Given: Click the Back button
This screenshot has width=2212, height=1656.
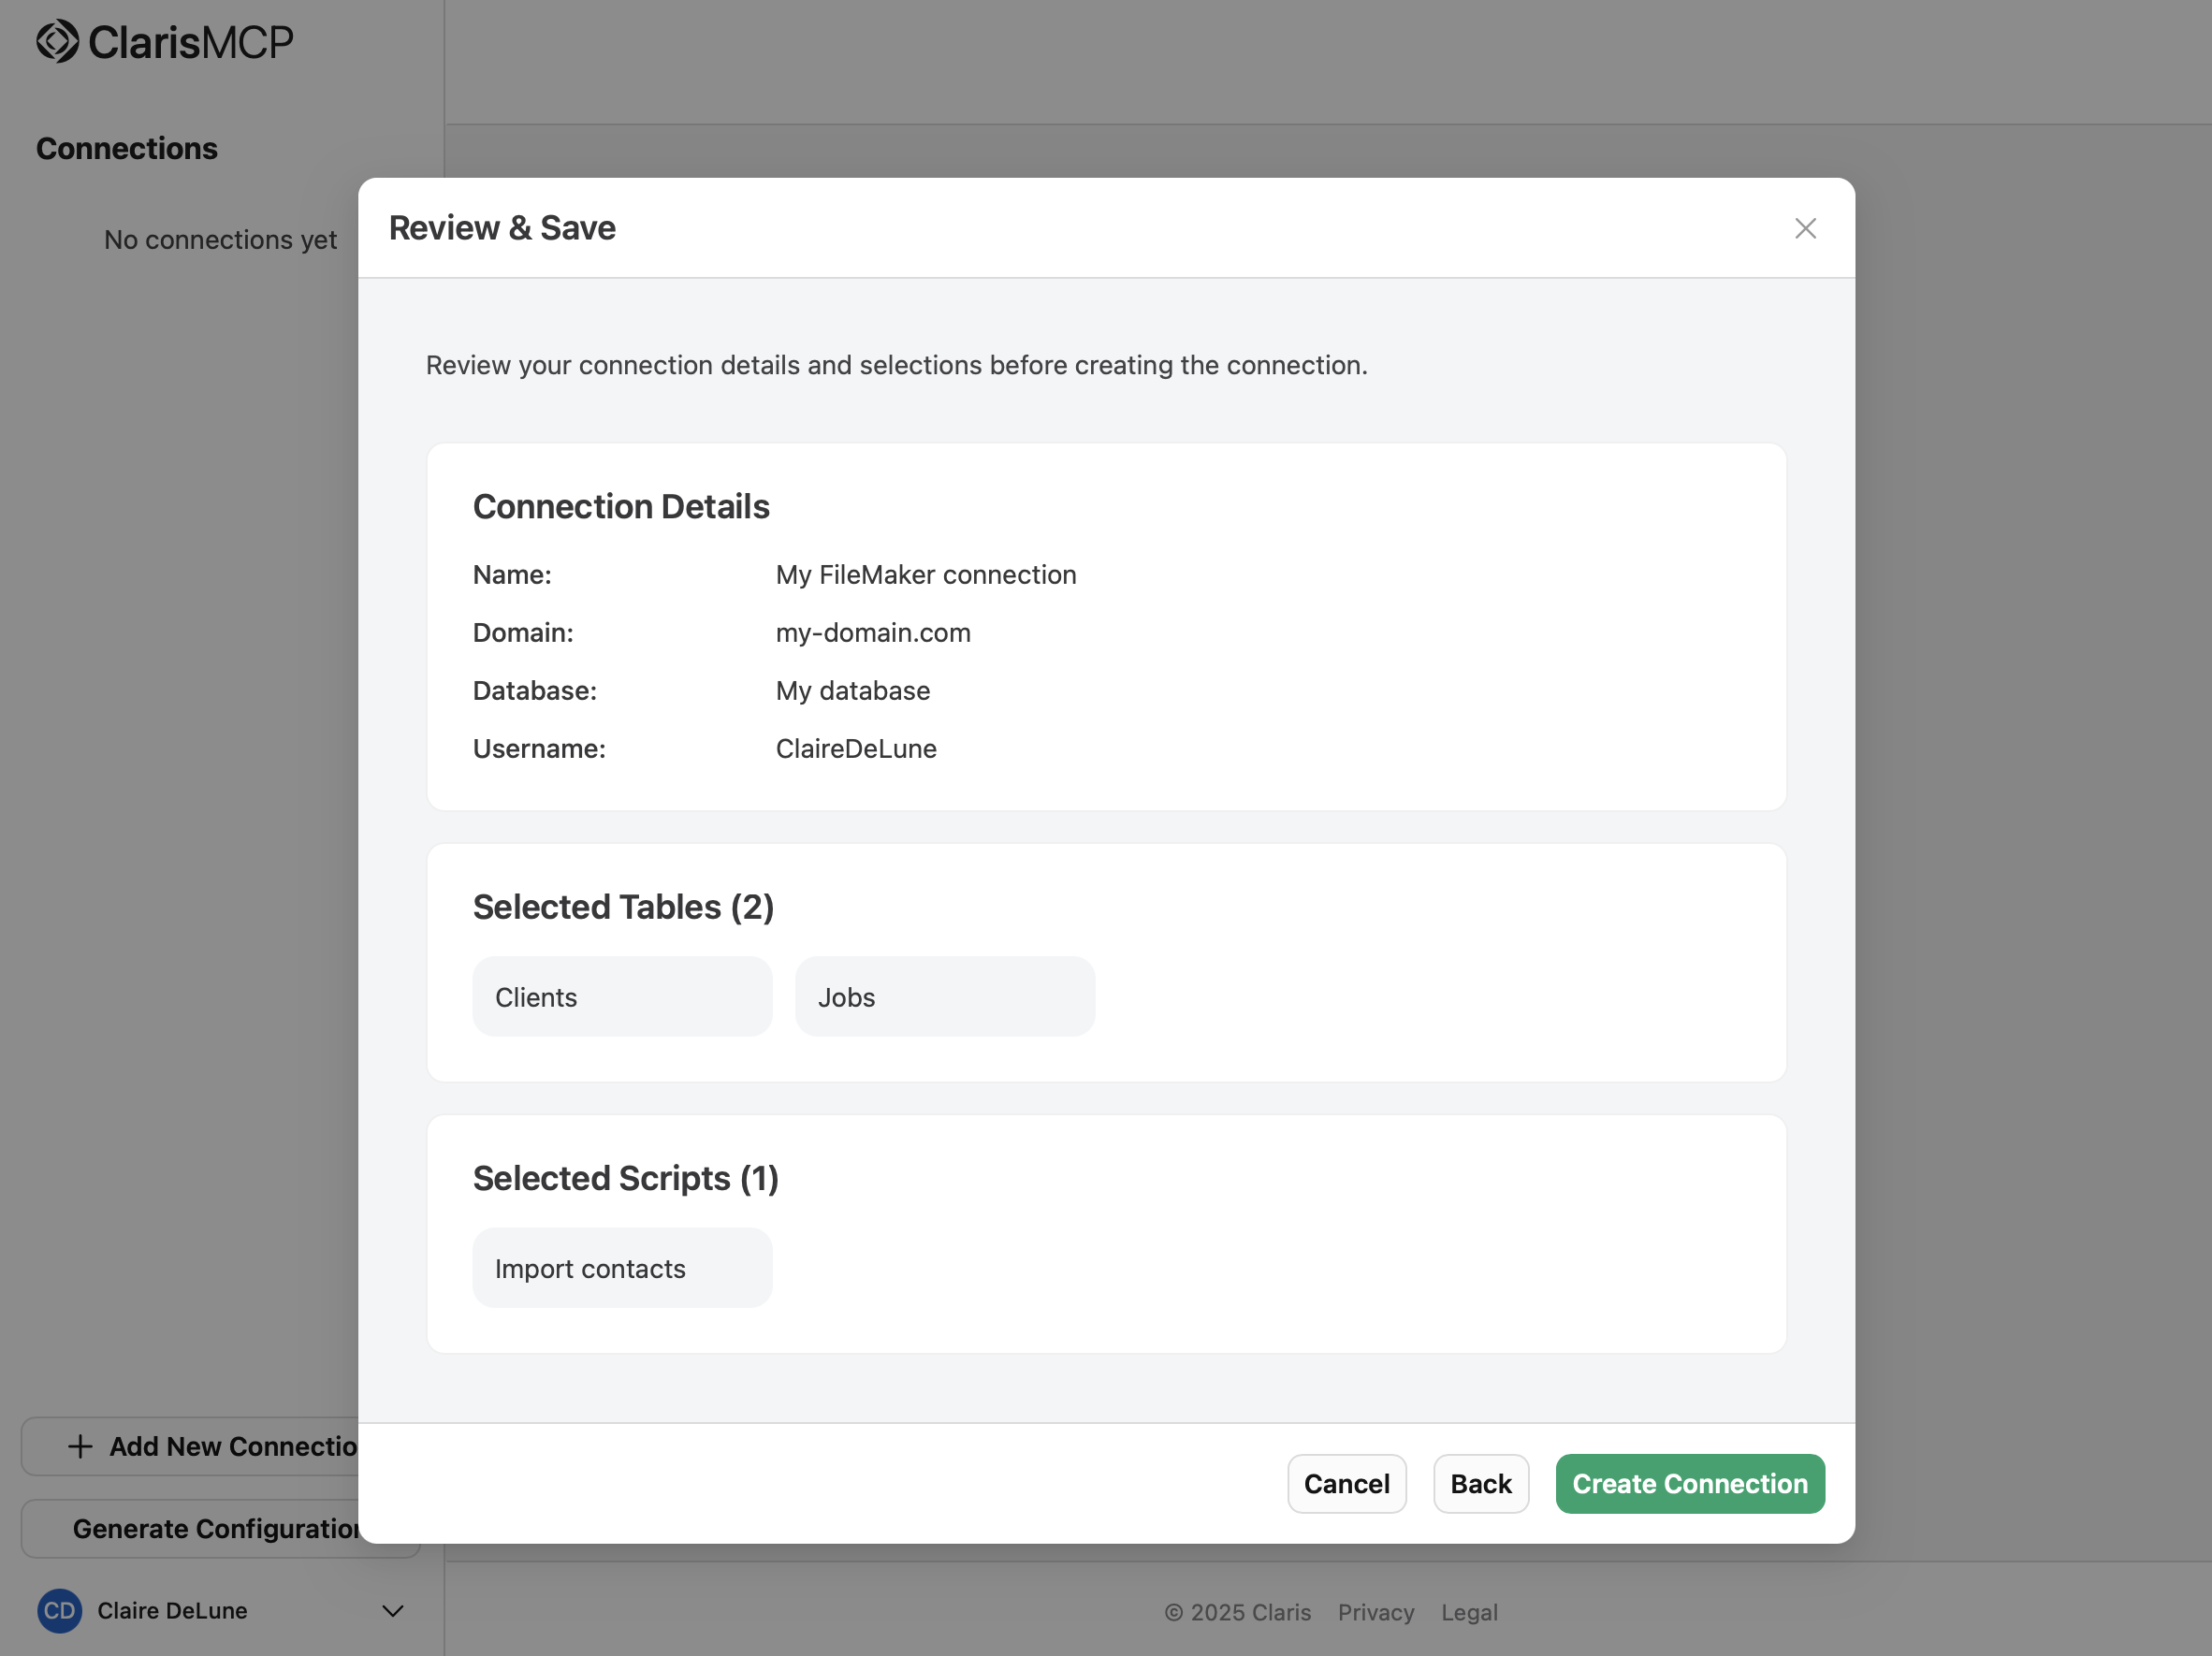Looking at the screenshot, I should [x=1480, y=1483].
